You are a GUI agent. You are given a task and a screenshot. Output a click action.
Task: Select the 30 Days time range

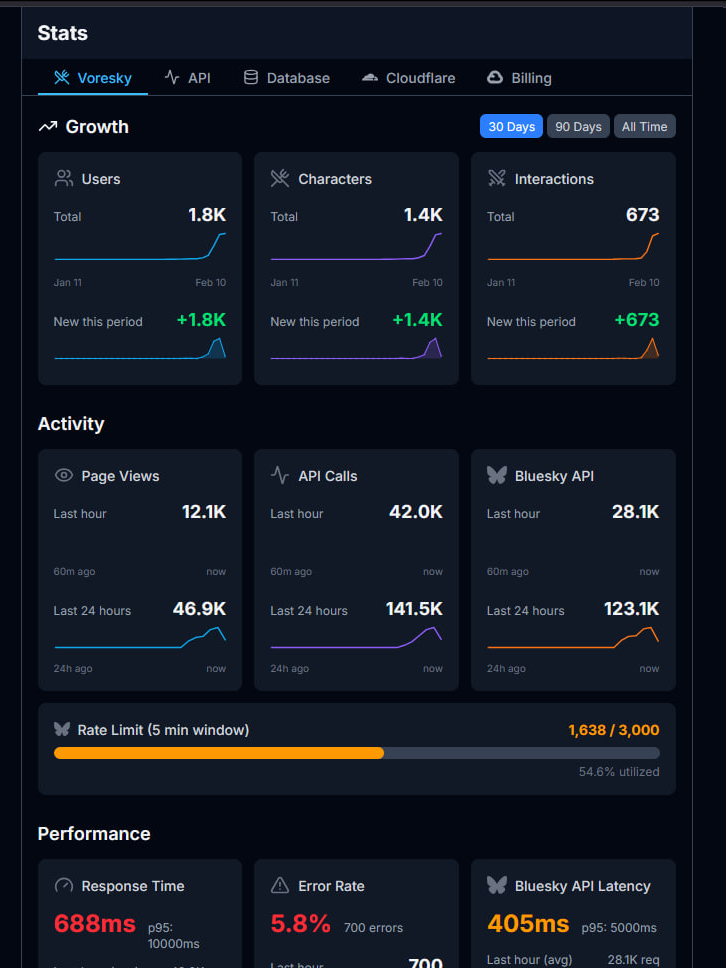[511, 127]
